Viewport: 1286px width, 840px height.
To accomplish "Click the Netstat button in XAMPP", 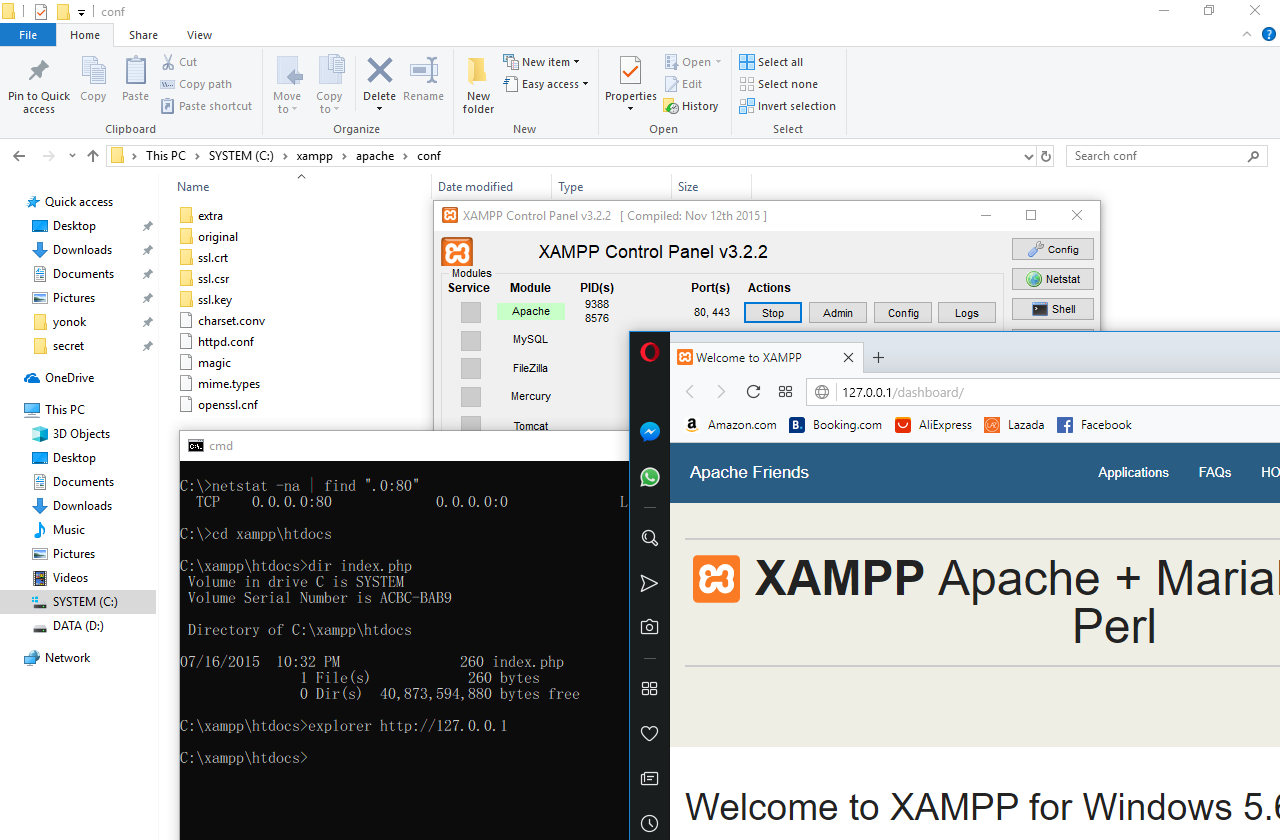I will click(1052, 279).
